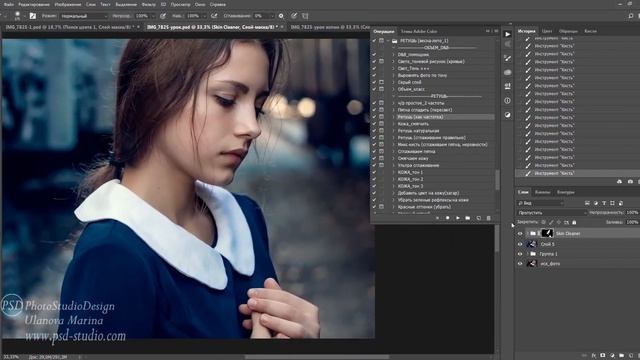Open brush blend mode dropdown Нормальный

[84, 16]
